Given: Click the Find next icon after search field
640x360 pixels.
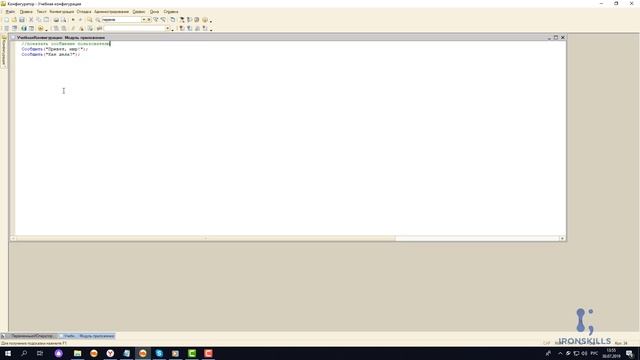Looking at the screenshot, I should coord(156,20).
